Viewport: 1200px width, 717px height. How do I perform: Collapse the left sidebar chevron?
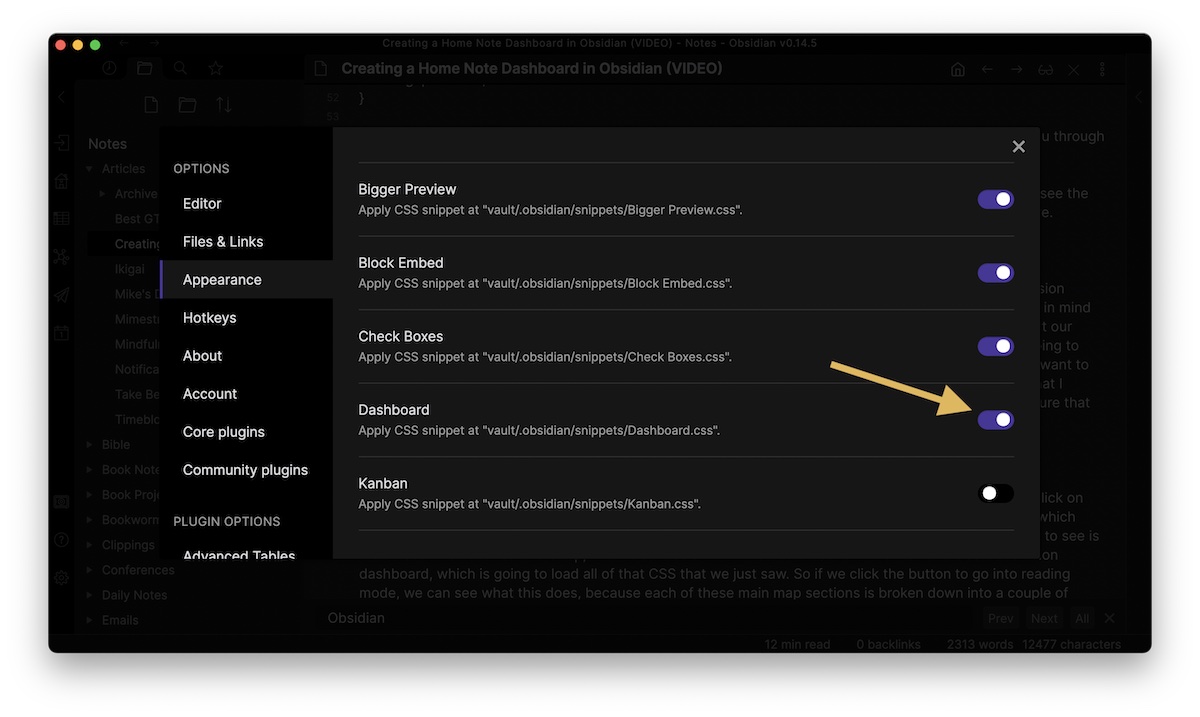[61, 97]
